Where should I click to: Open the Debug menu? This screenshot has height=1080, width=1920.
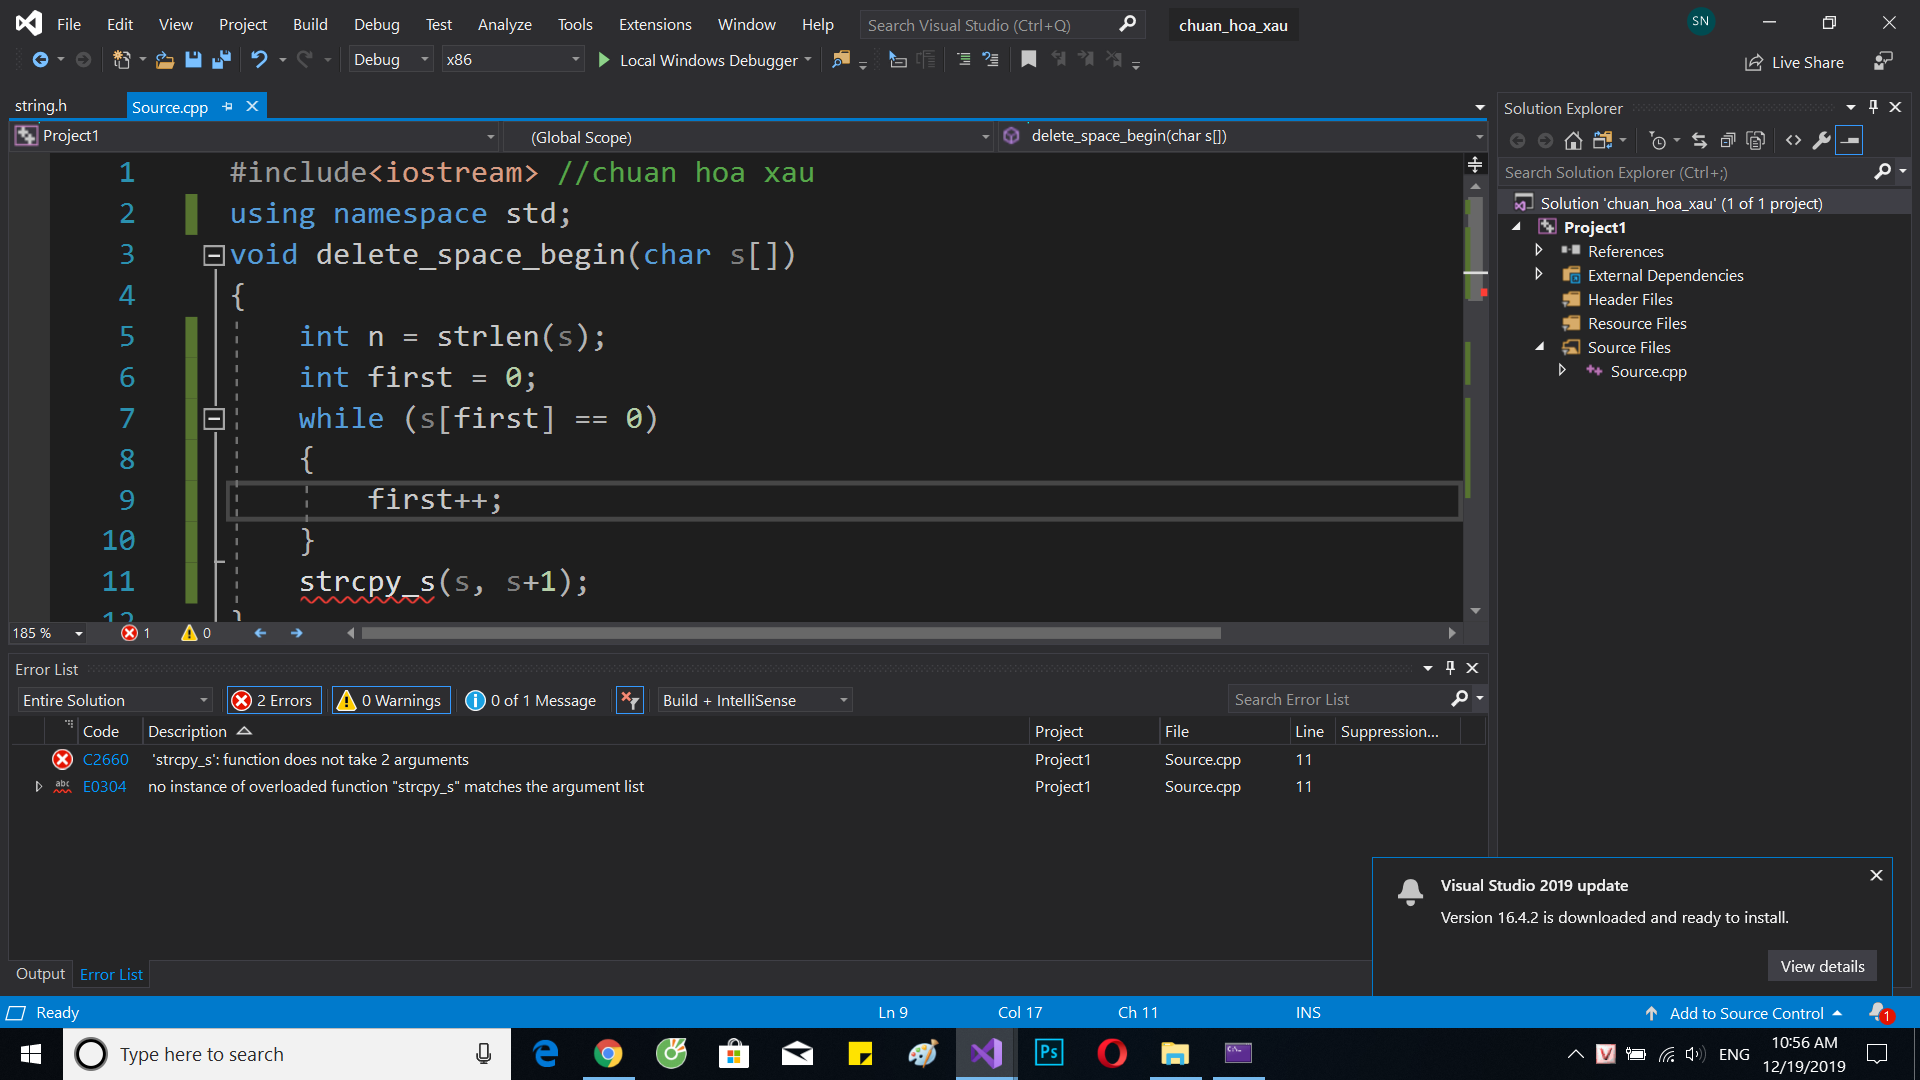[x=376, y=24]
